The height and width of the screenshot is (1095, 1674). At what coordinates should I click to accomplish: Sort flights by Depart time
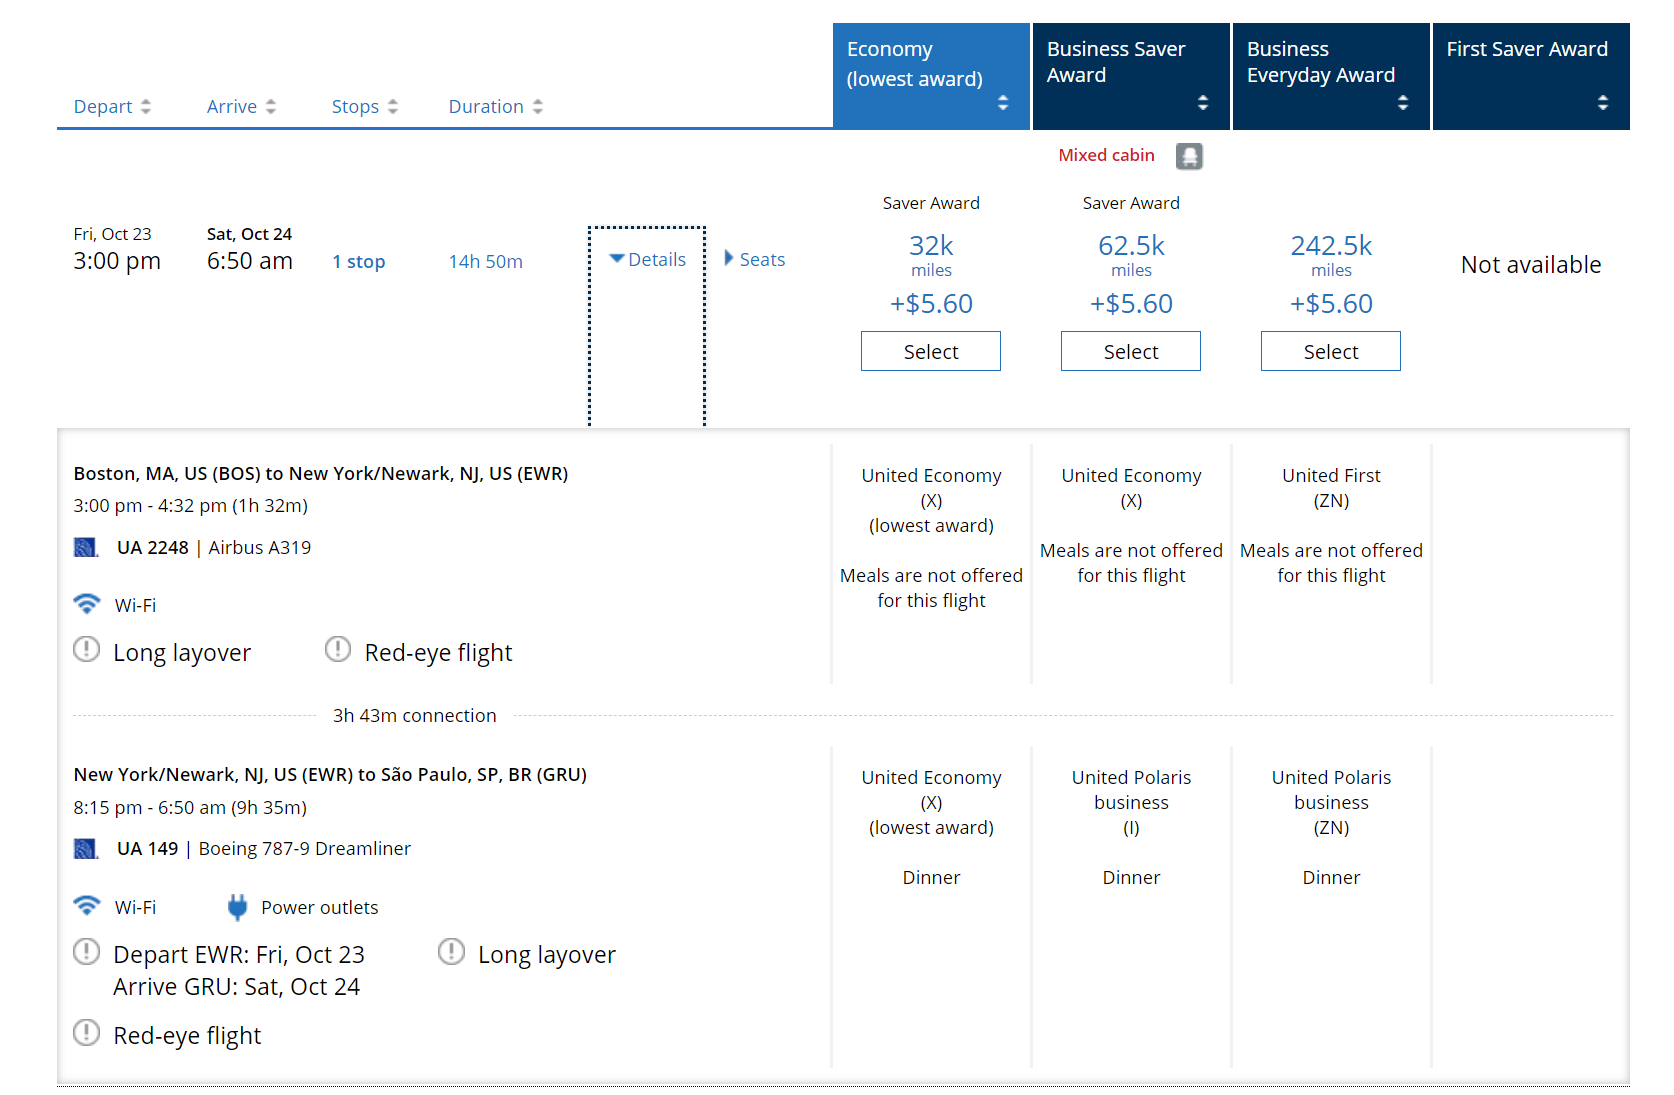(x=112, y=107)
